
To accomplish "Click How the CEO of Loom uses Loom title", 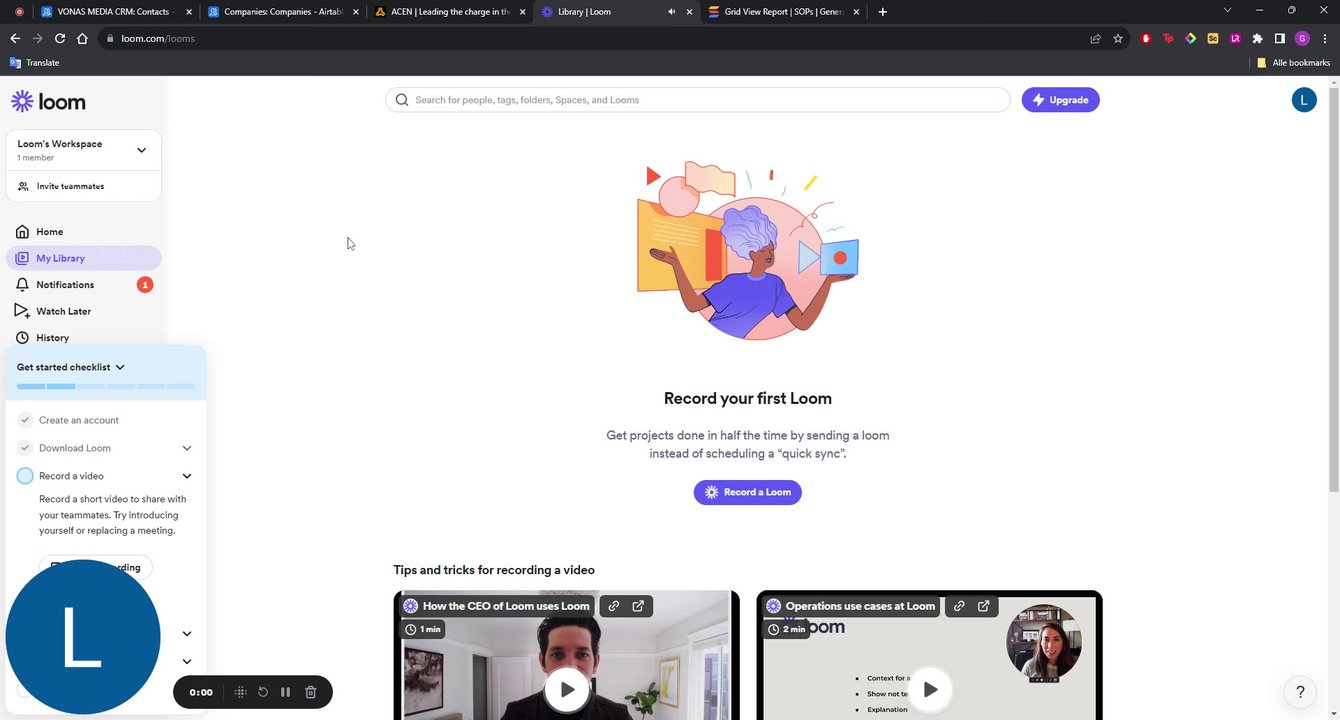I will (506, 606).
